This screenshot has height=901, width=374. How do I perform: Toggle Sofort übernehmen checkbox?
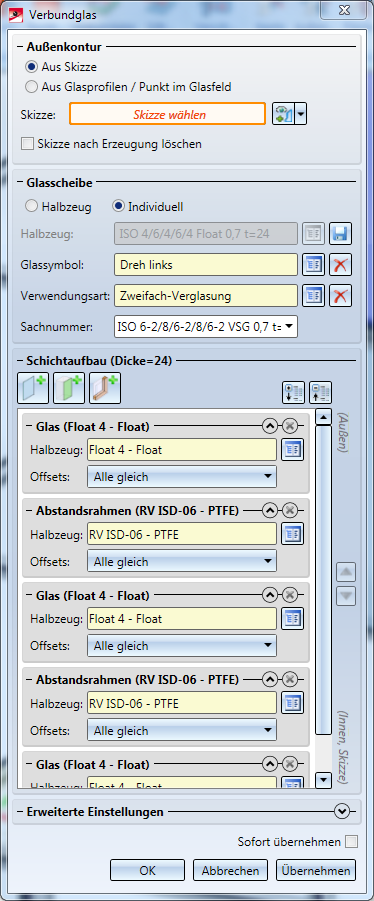(352, 842)
